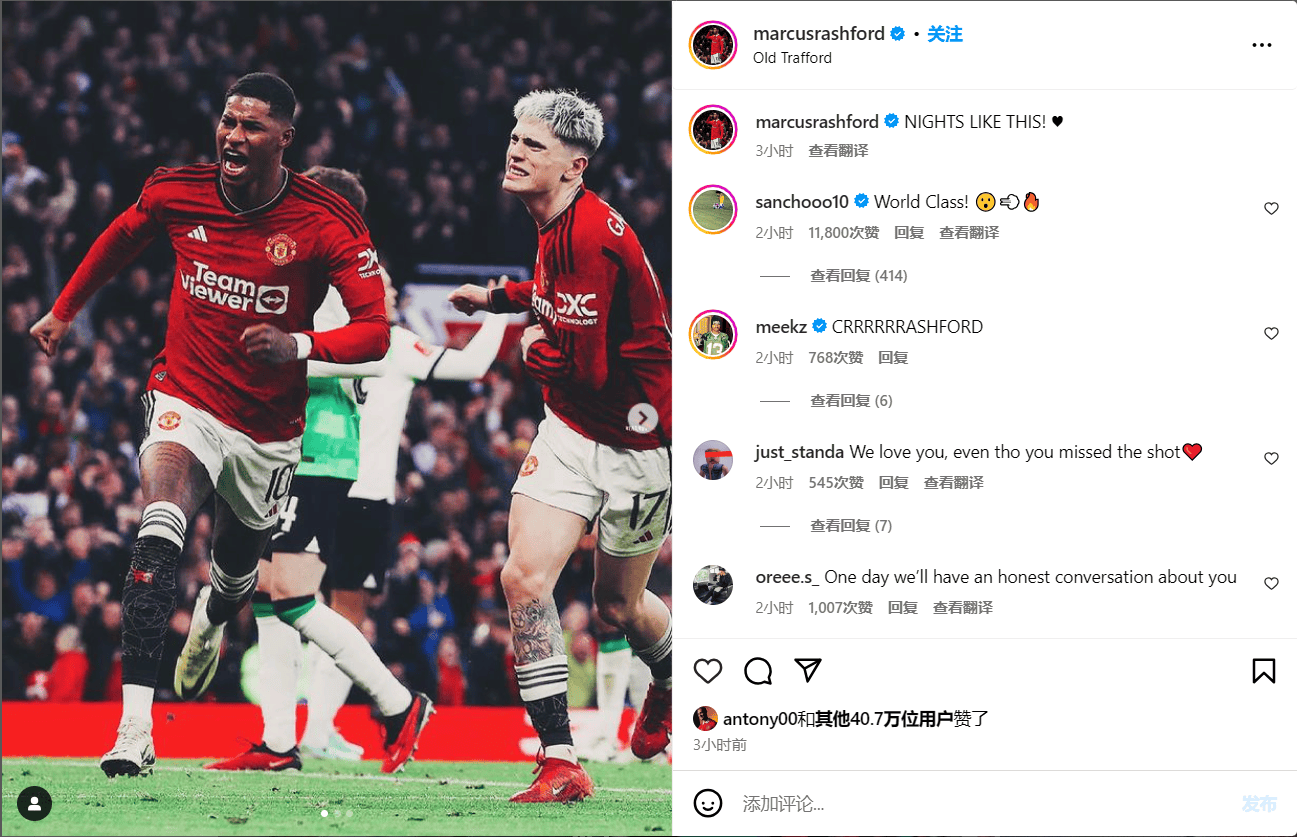
Task: Like the post with the heart icon
Action: (708, 671)
